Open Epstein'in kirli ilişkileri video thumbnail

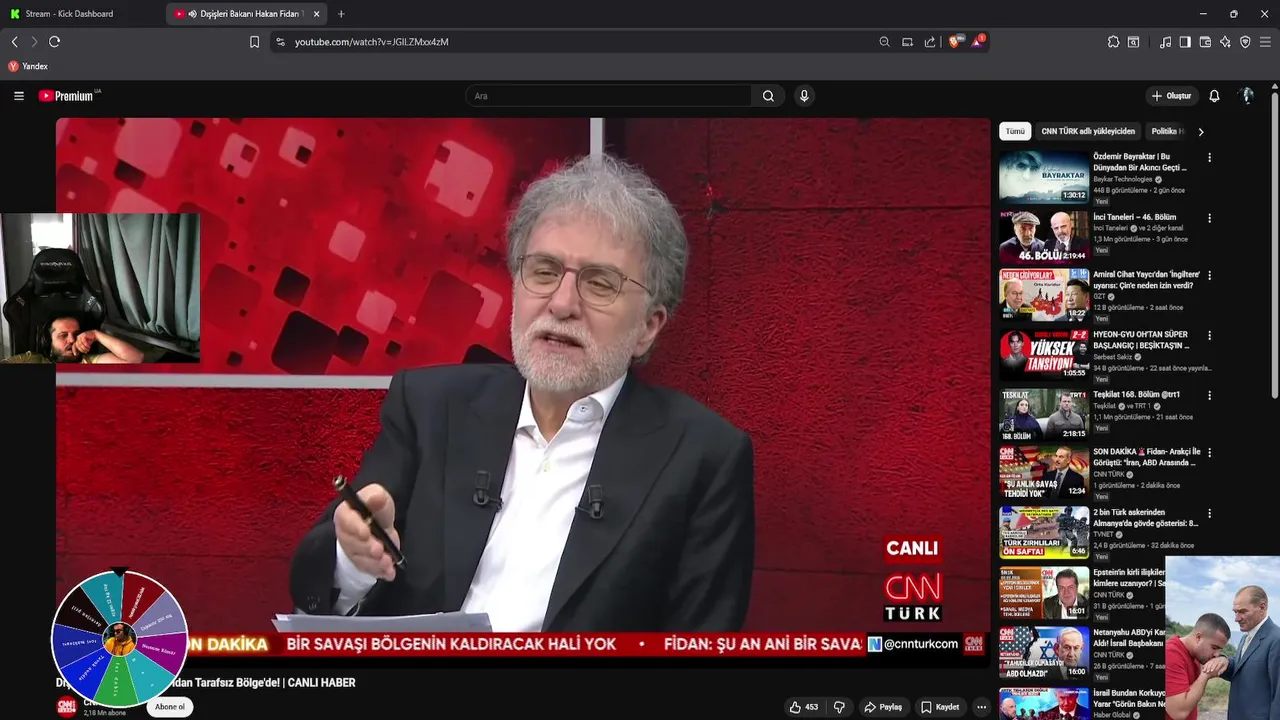[x=1044, y=593]
